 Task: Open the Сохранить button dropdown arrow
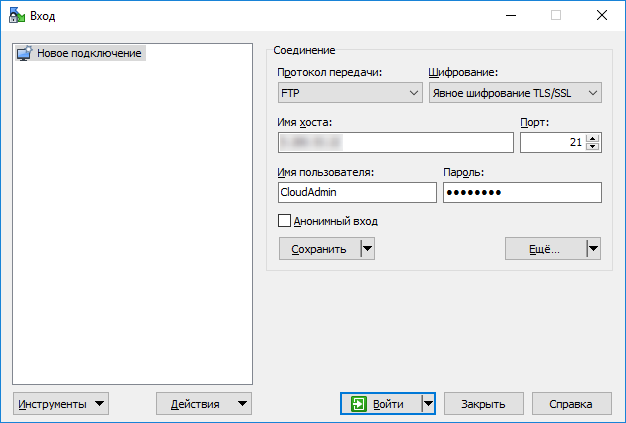click(x=367, y=249)
